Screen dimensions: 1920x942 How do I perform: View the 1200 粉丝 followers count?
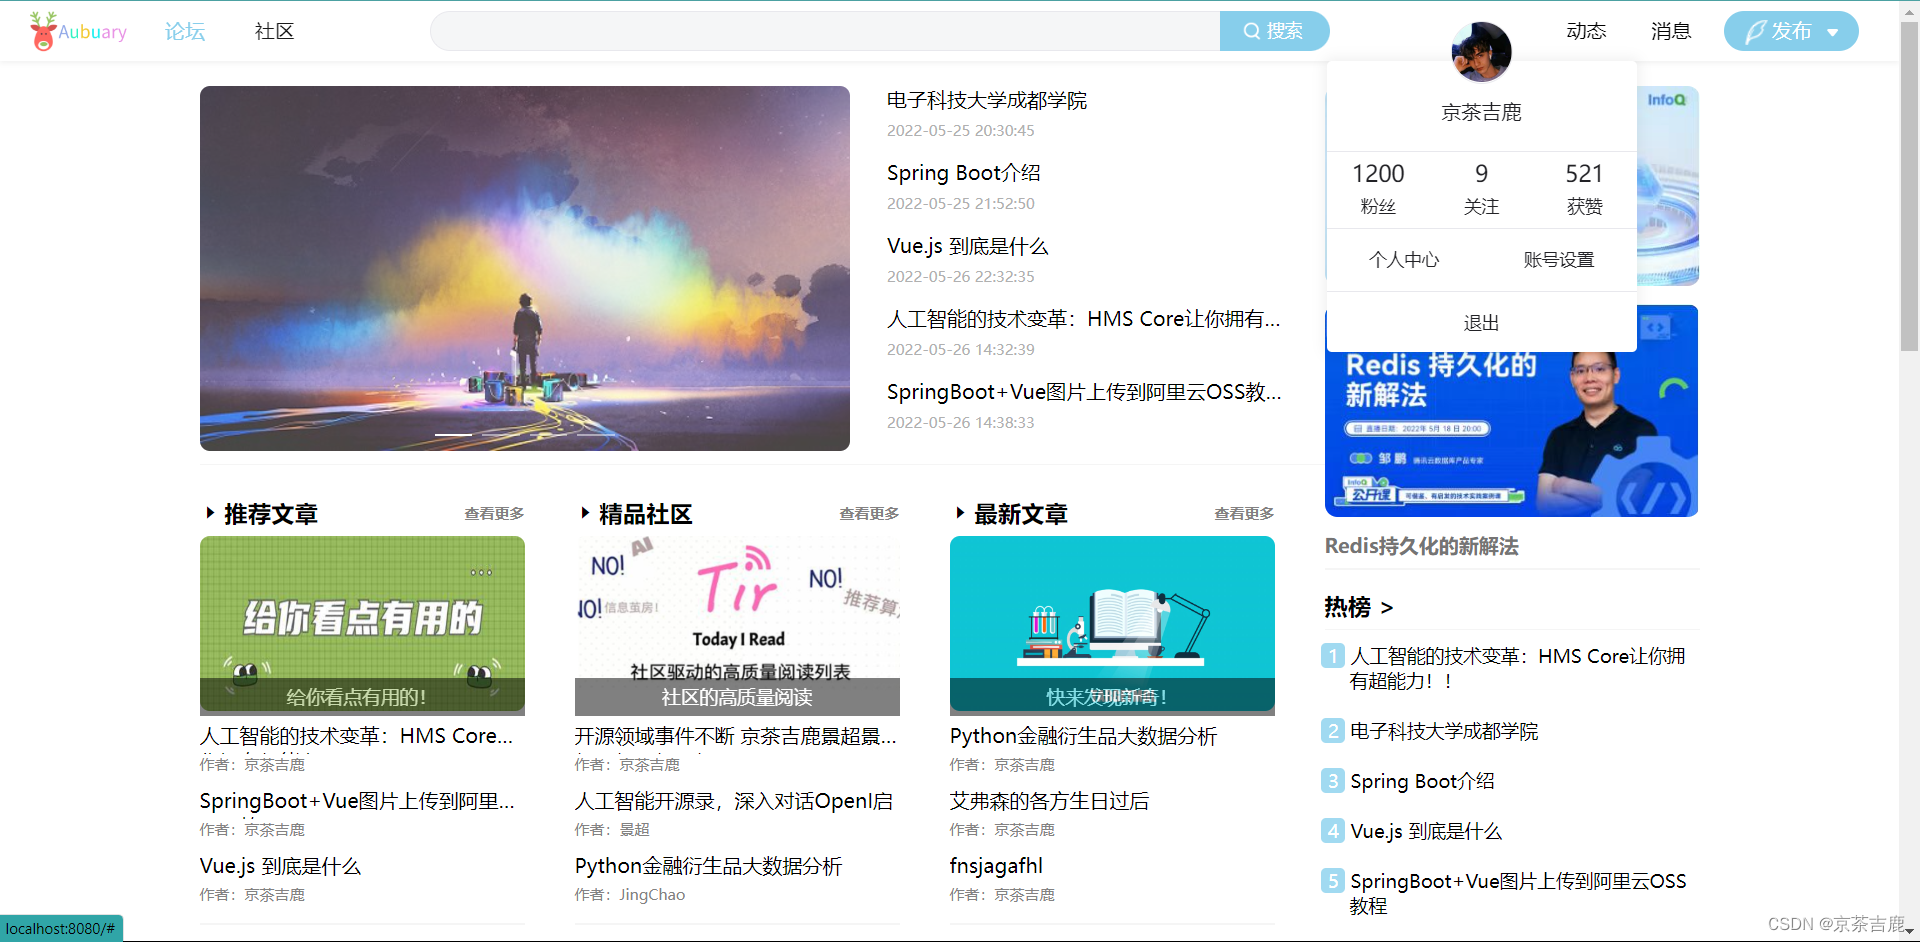(x=1378, y=188)
